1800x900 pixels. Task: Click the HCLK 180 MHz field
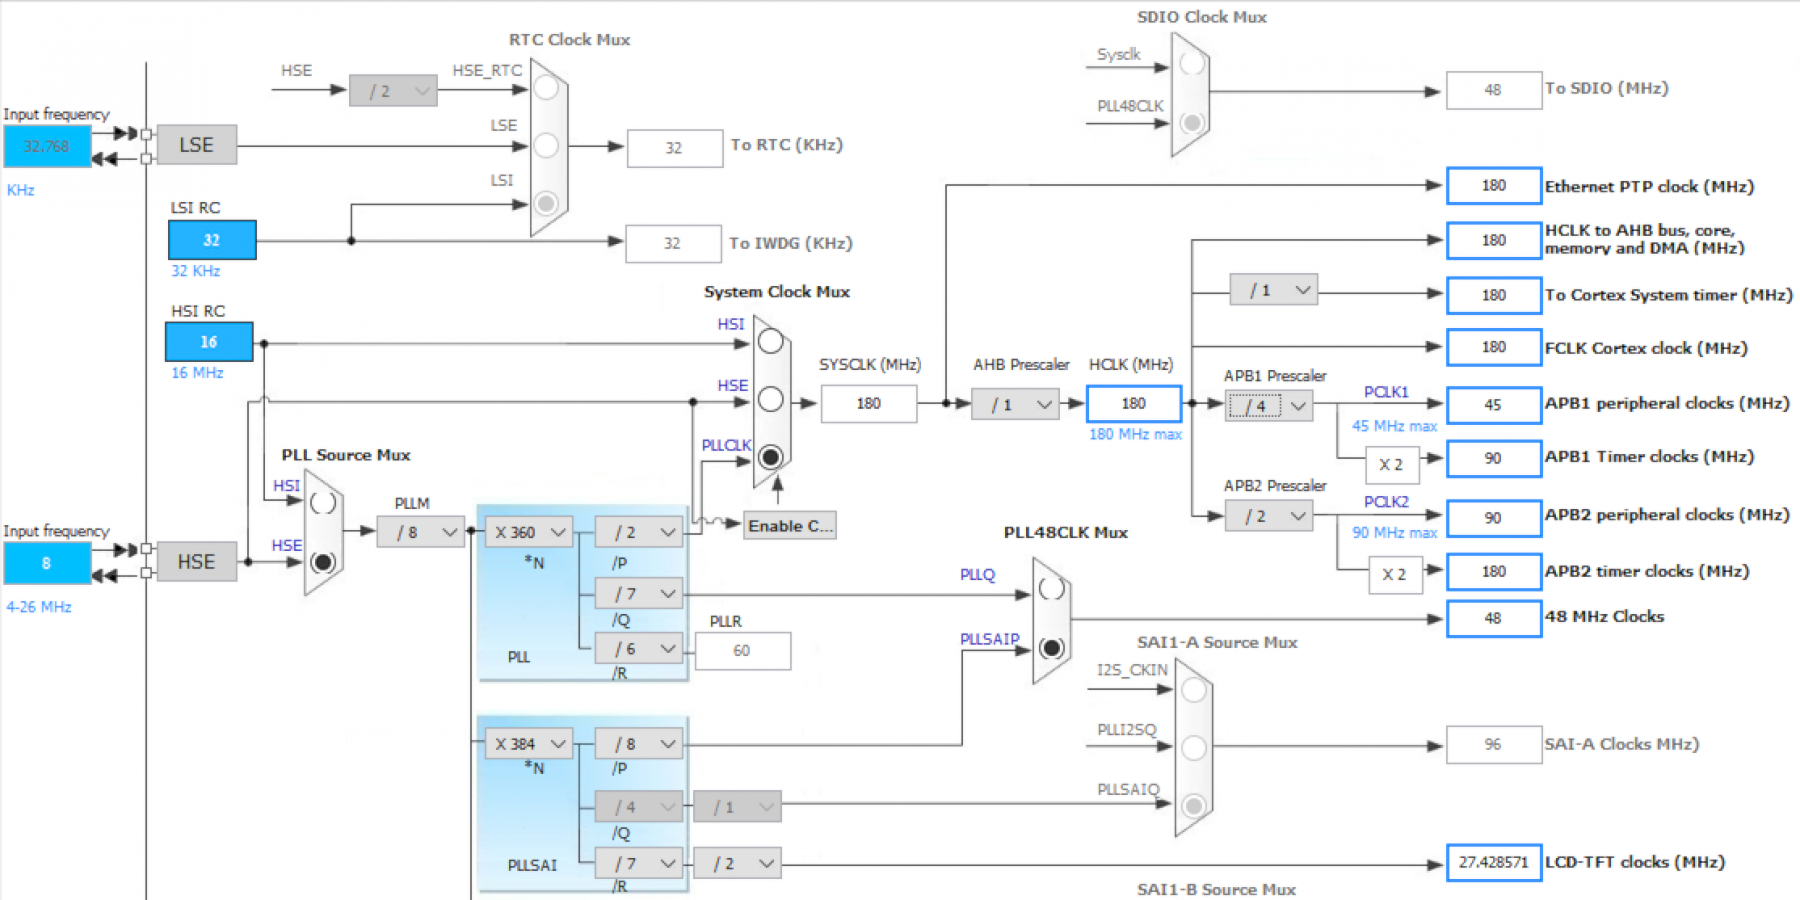click(1134, 404)
